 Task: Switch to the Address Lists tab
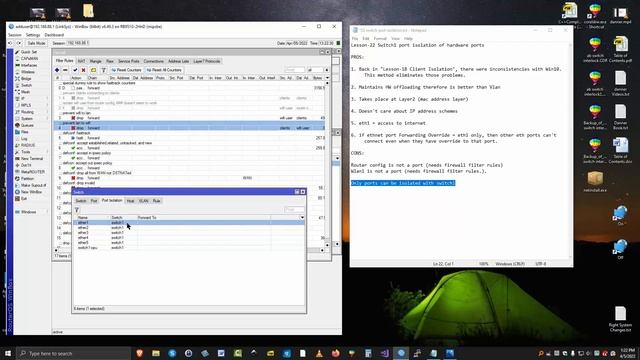tap(179, 61)
